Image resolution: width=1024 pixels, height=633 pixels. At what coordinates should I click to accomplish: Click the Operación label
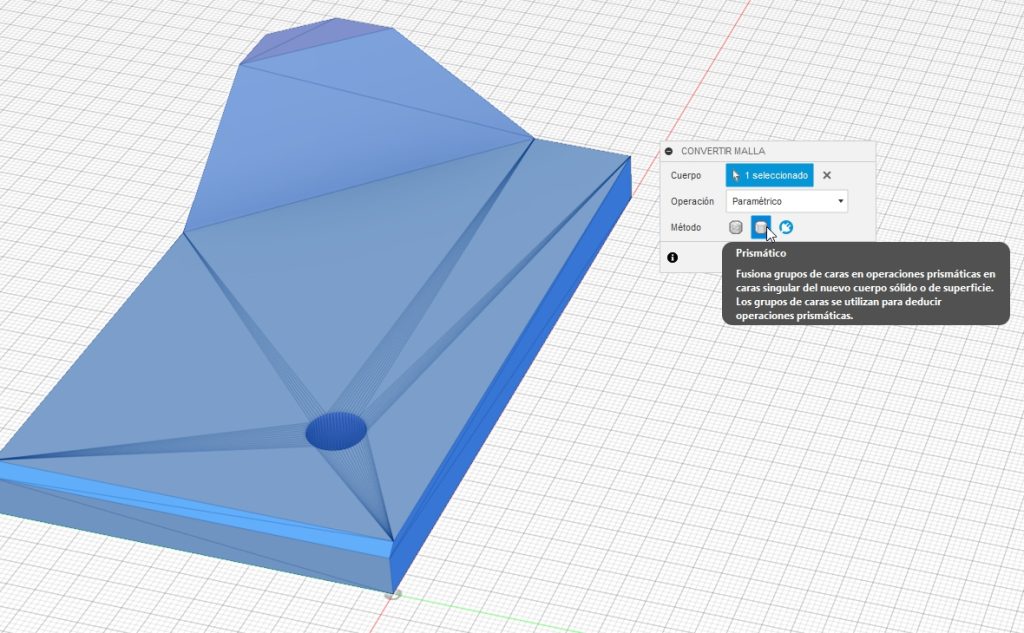(x=692, y=201)
